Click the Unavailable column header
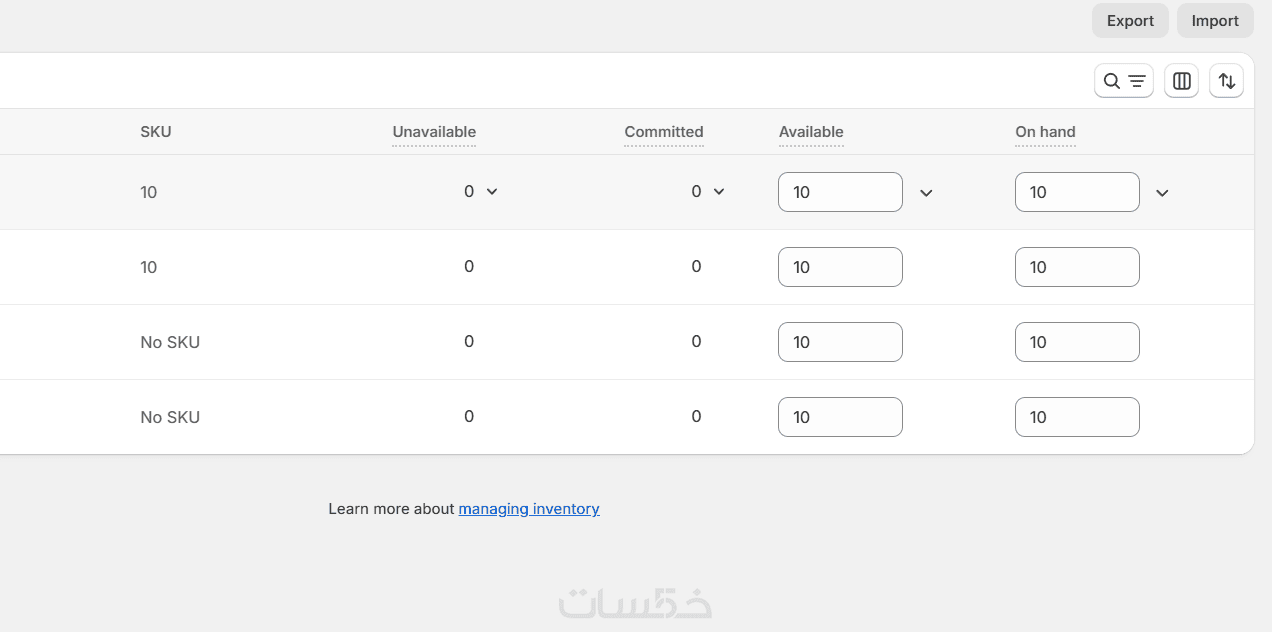 (434, 132)
